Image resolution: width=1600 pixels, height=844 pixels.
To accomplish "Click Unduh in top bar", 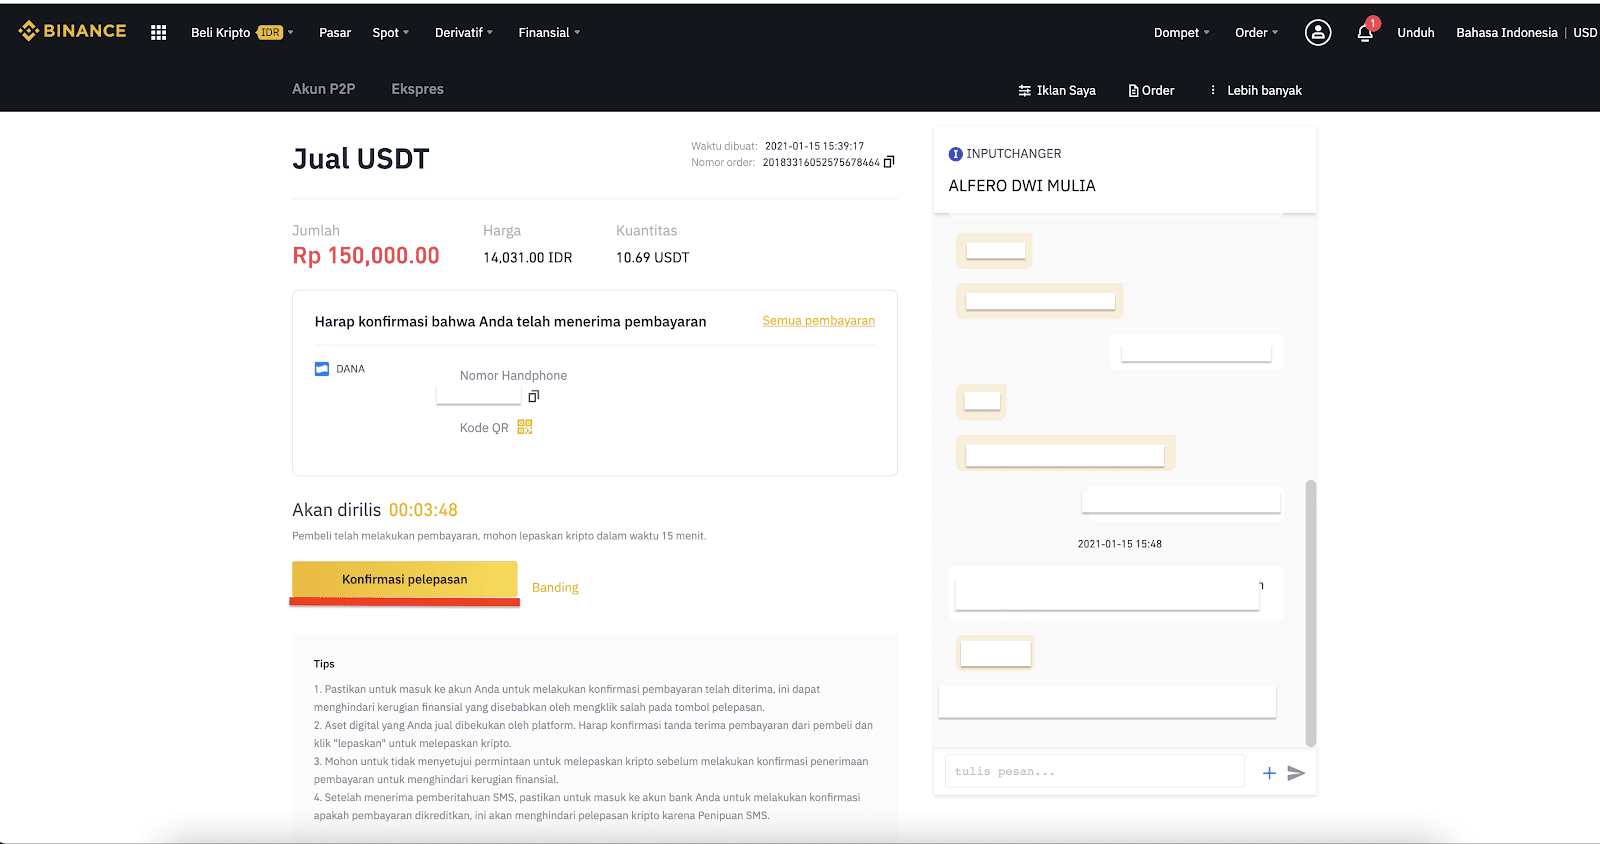I will coord(1416,33).
